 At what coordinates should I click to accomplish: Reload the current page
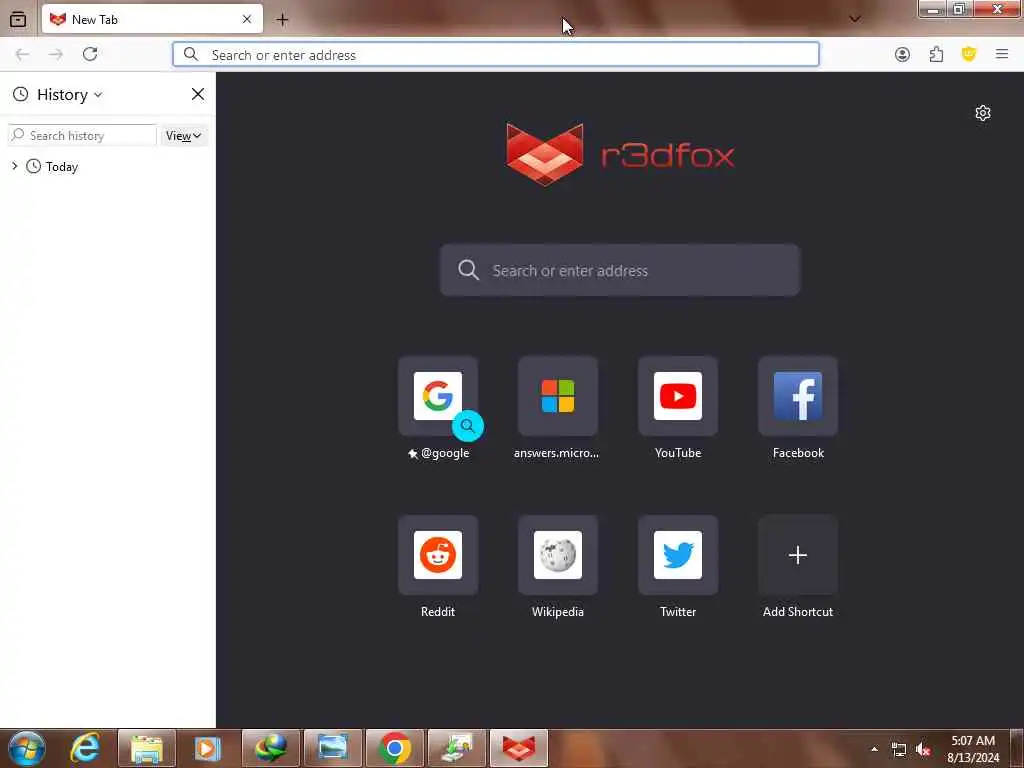[90, 54]
